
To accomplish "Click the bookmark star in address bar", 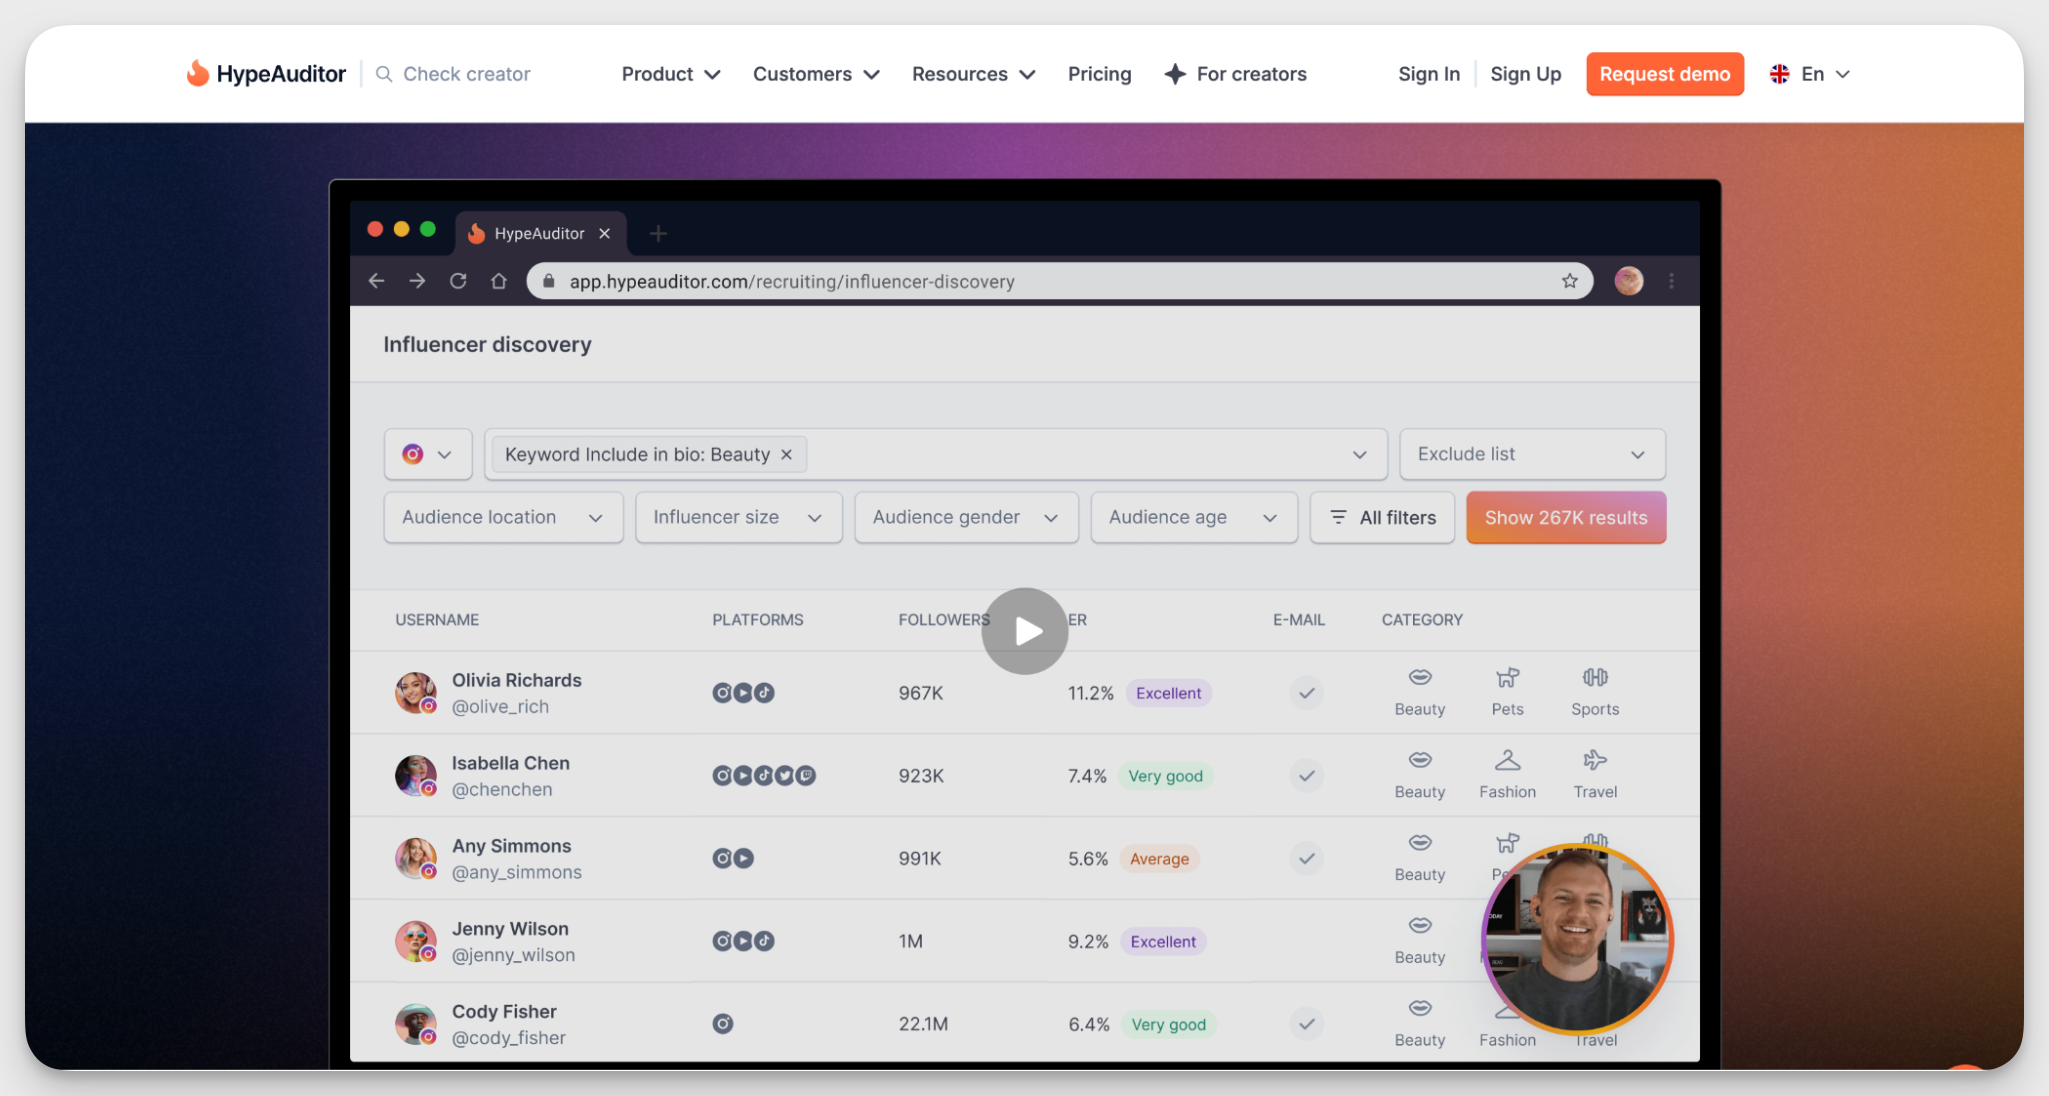I will (x=1570, y=281).
